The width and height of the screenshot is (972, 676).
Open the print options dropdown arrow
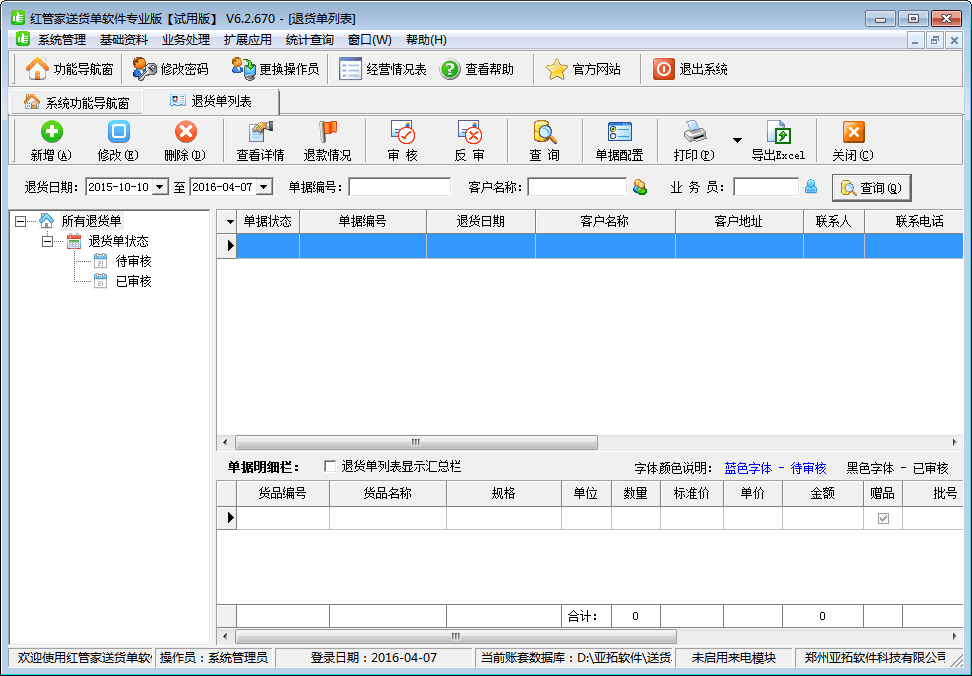[737, 140]
